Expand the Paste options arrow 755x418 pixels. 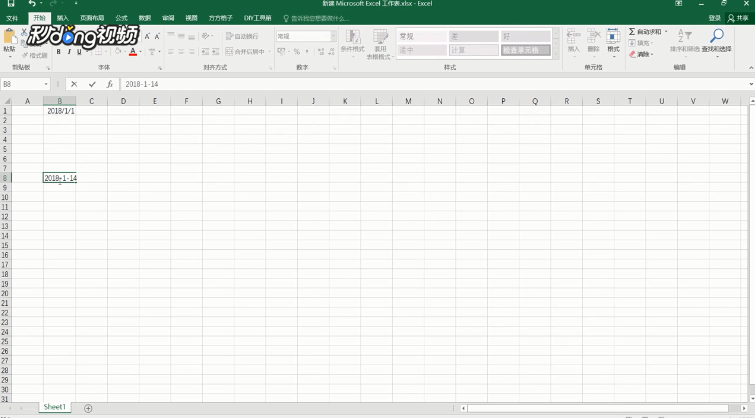9,56
